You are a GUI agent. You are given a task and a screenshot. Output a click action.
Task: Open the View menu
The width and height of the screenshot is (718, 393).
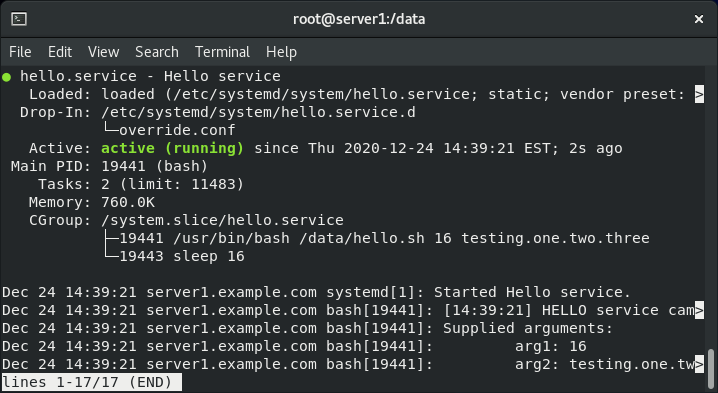(x=103, y=52)
